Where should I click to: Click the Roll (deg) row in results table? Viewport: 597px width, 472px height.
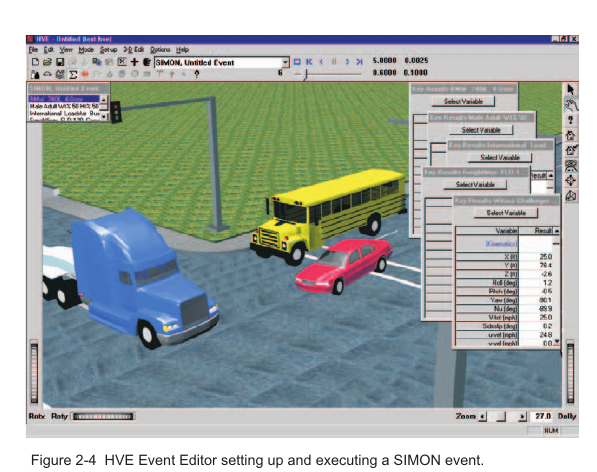click(505, 283)
